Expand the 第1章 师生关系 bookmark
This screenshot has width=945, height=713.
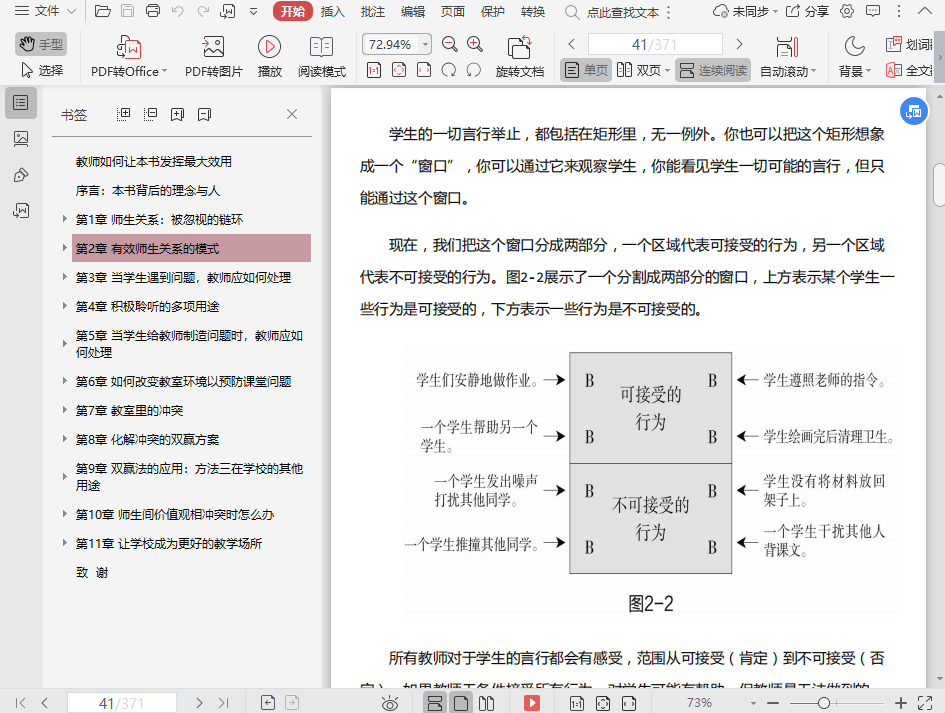[x=64, y=219]
